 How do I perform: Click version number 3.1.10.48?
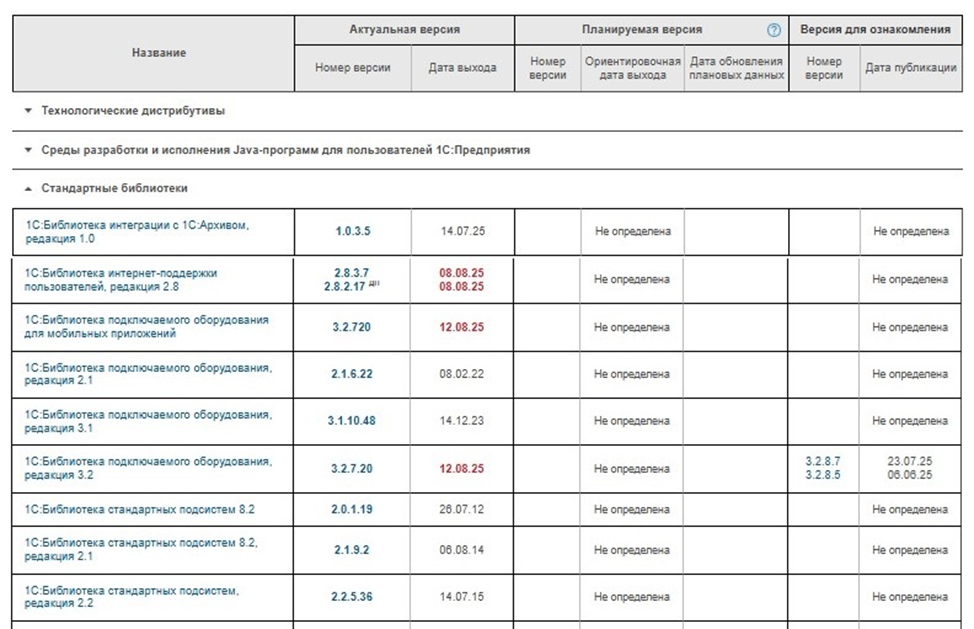pos(352,420)
